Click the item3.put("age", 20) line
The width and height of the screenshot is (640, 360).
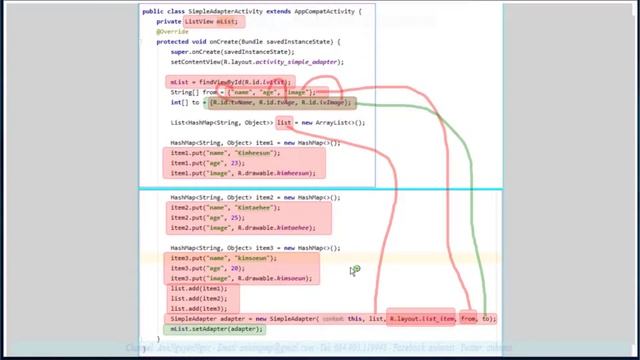coord(207,269)
